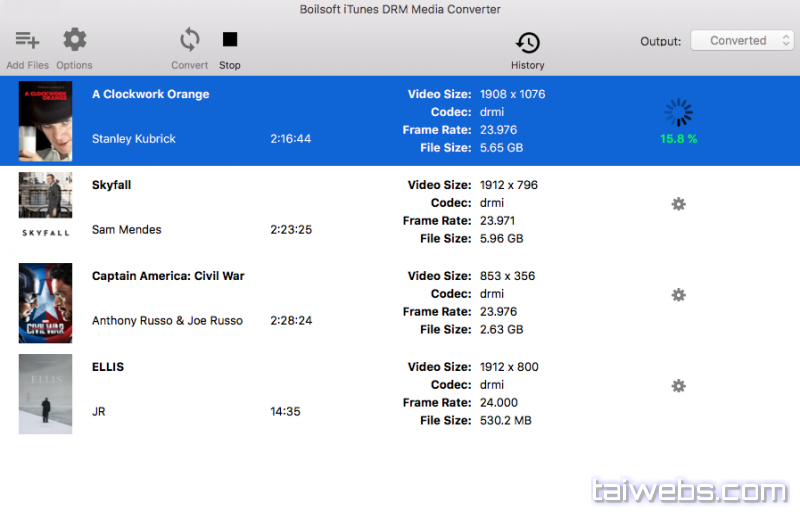800x519 pixels.
Task: Open settings gear for Skyfall
Action: point(678,204)
